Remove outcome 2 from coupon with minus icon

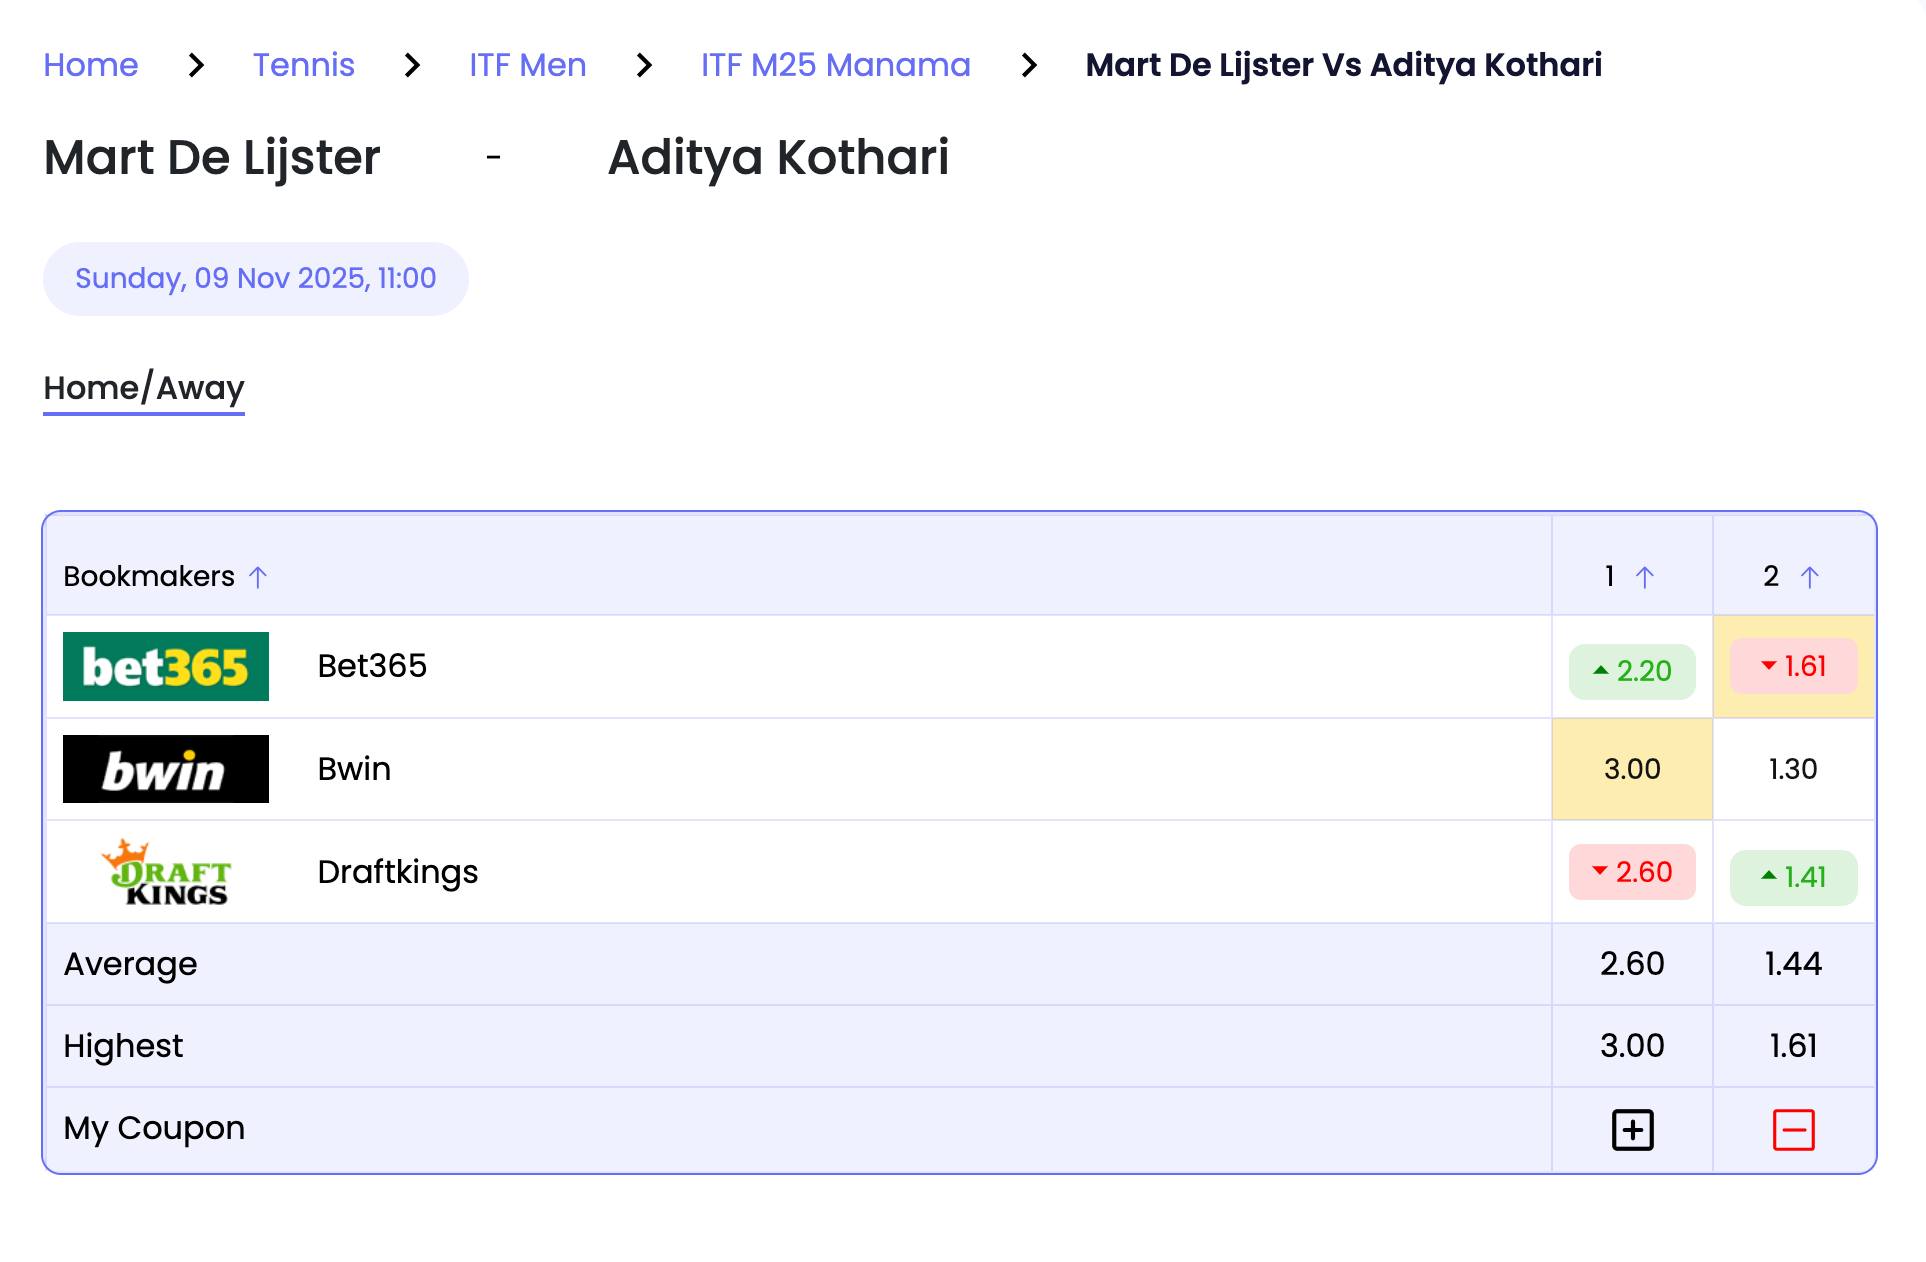pyautogui.click(x=1793, y=1130)
